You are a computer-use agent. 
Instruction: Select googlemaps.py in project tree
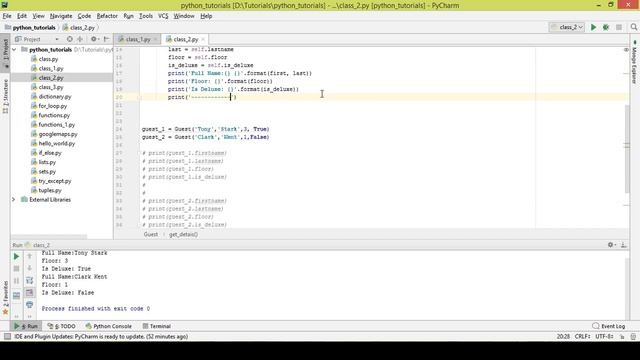(x=58, y=134)
